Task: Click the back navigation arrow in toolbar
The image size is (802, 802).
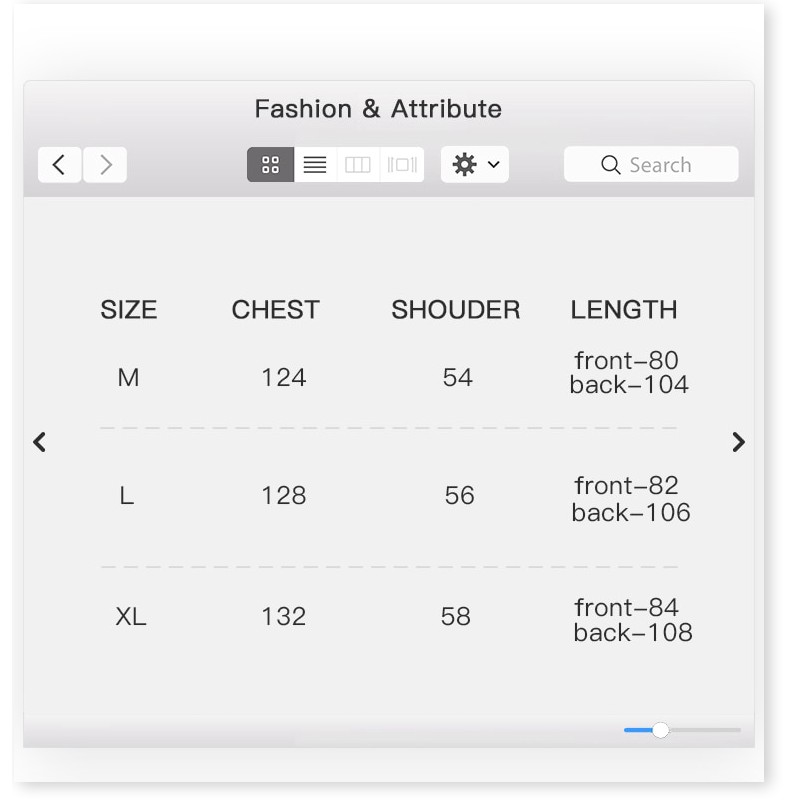Action: click(60, 165)
